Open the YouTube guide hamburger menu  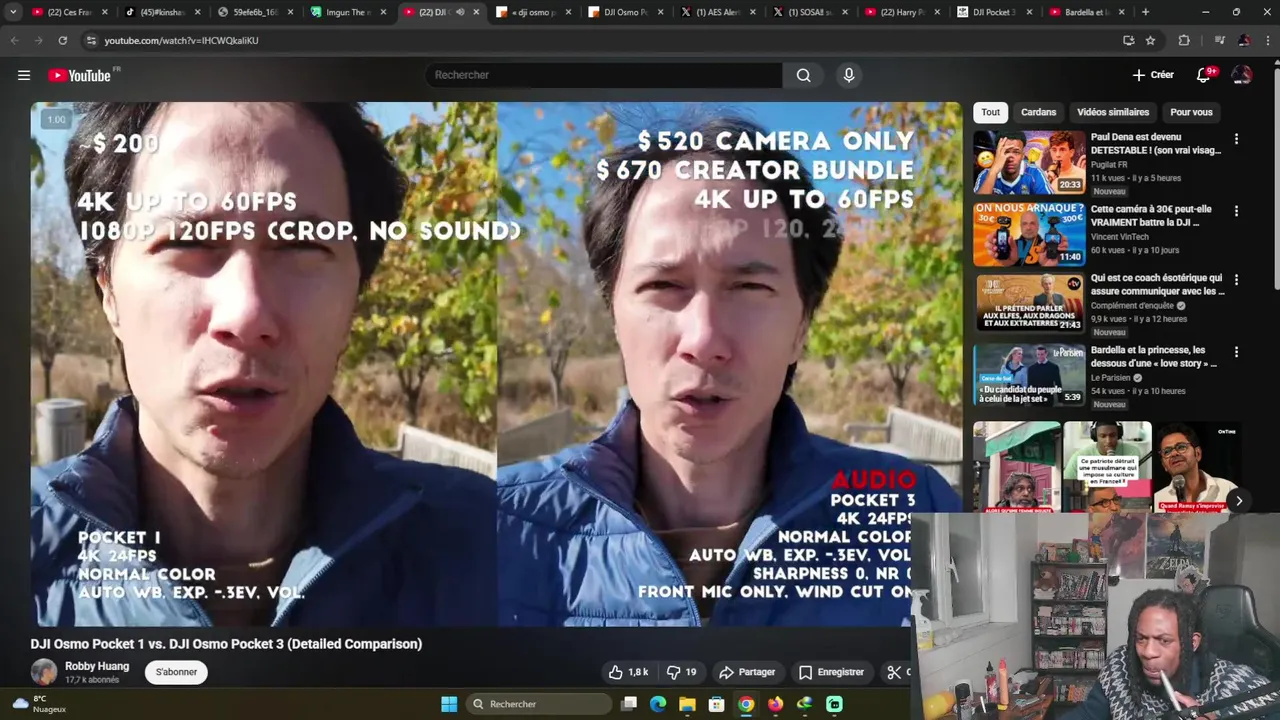tap(24, 75)
